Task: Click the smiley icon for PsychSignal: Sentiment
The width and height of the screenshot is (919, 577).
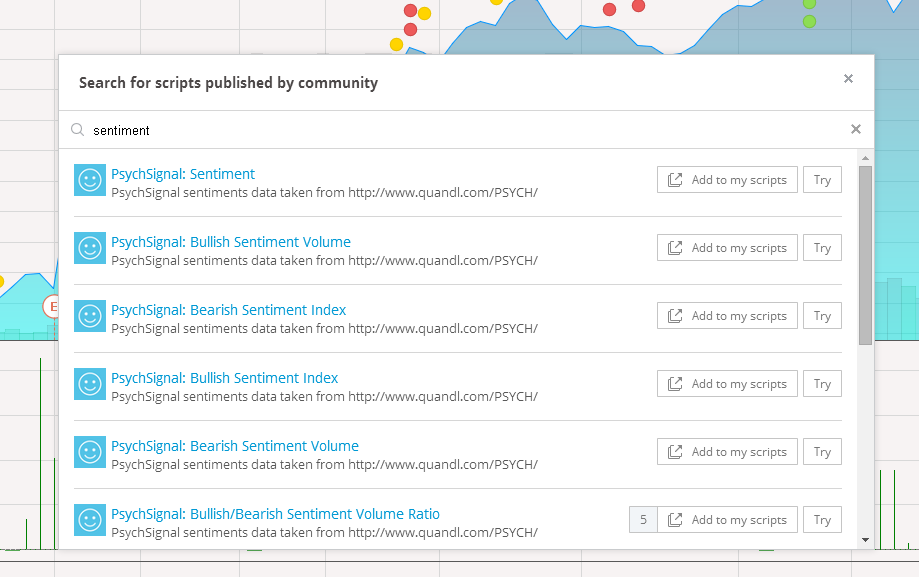Action: pyautogui.click(x=90, y=180)
